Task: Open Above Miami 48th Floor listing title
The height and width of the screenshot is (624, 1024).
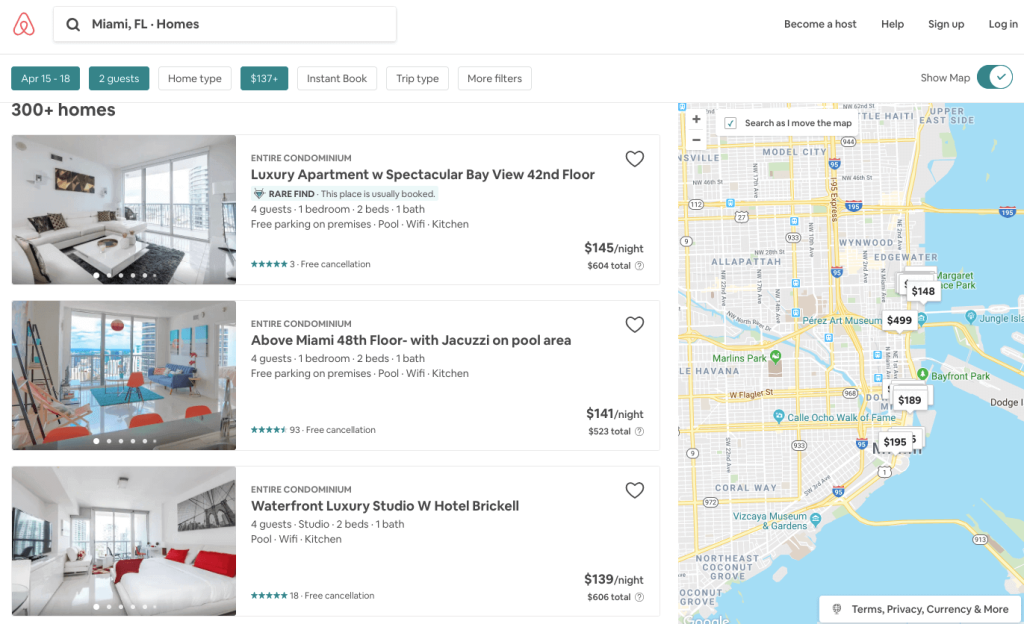Action: pyautogui.click(x=411, y=340)
